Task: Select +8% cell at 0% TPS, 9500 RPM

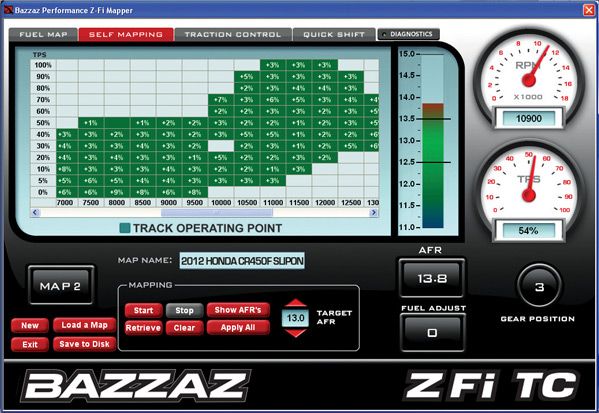Action: 195,192
